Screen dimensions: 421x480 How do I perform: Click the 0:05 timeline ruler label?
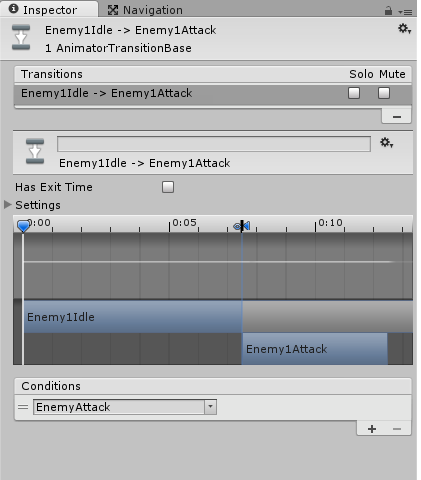coord(184,222)
